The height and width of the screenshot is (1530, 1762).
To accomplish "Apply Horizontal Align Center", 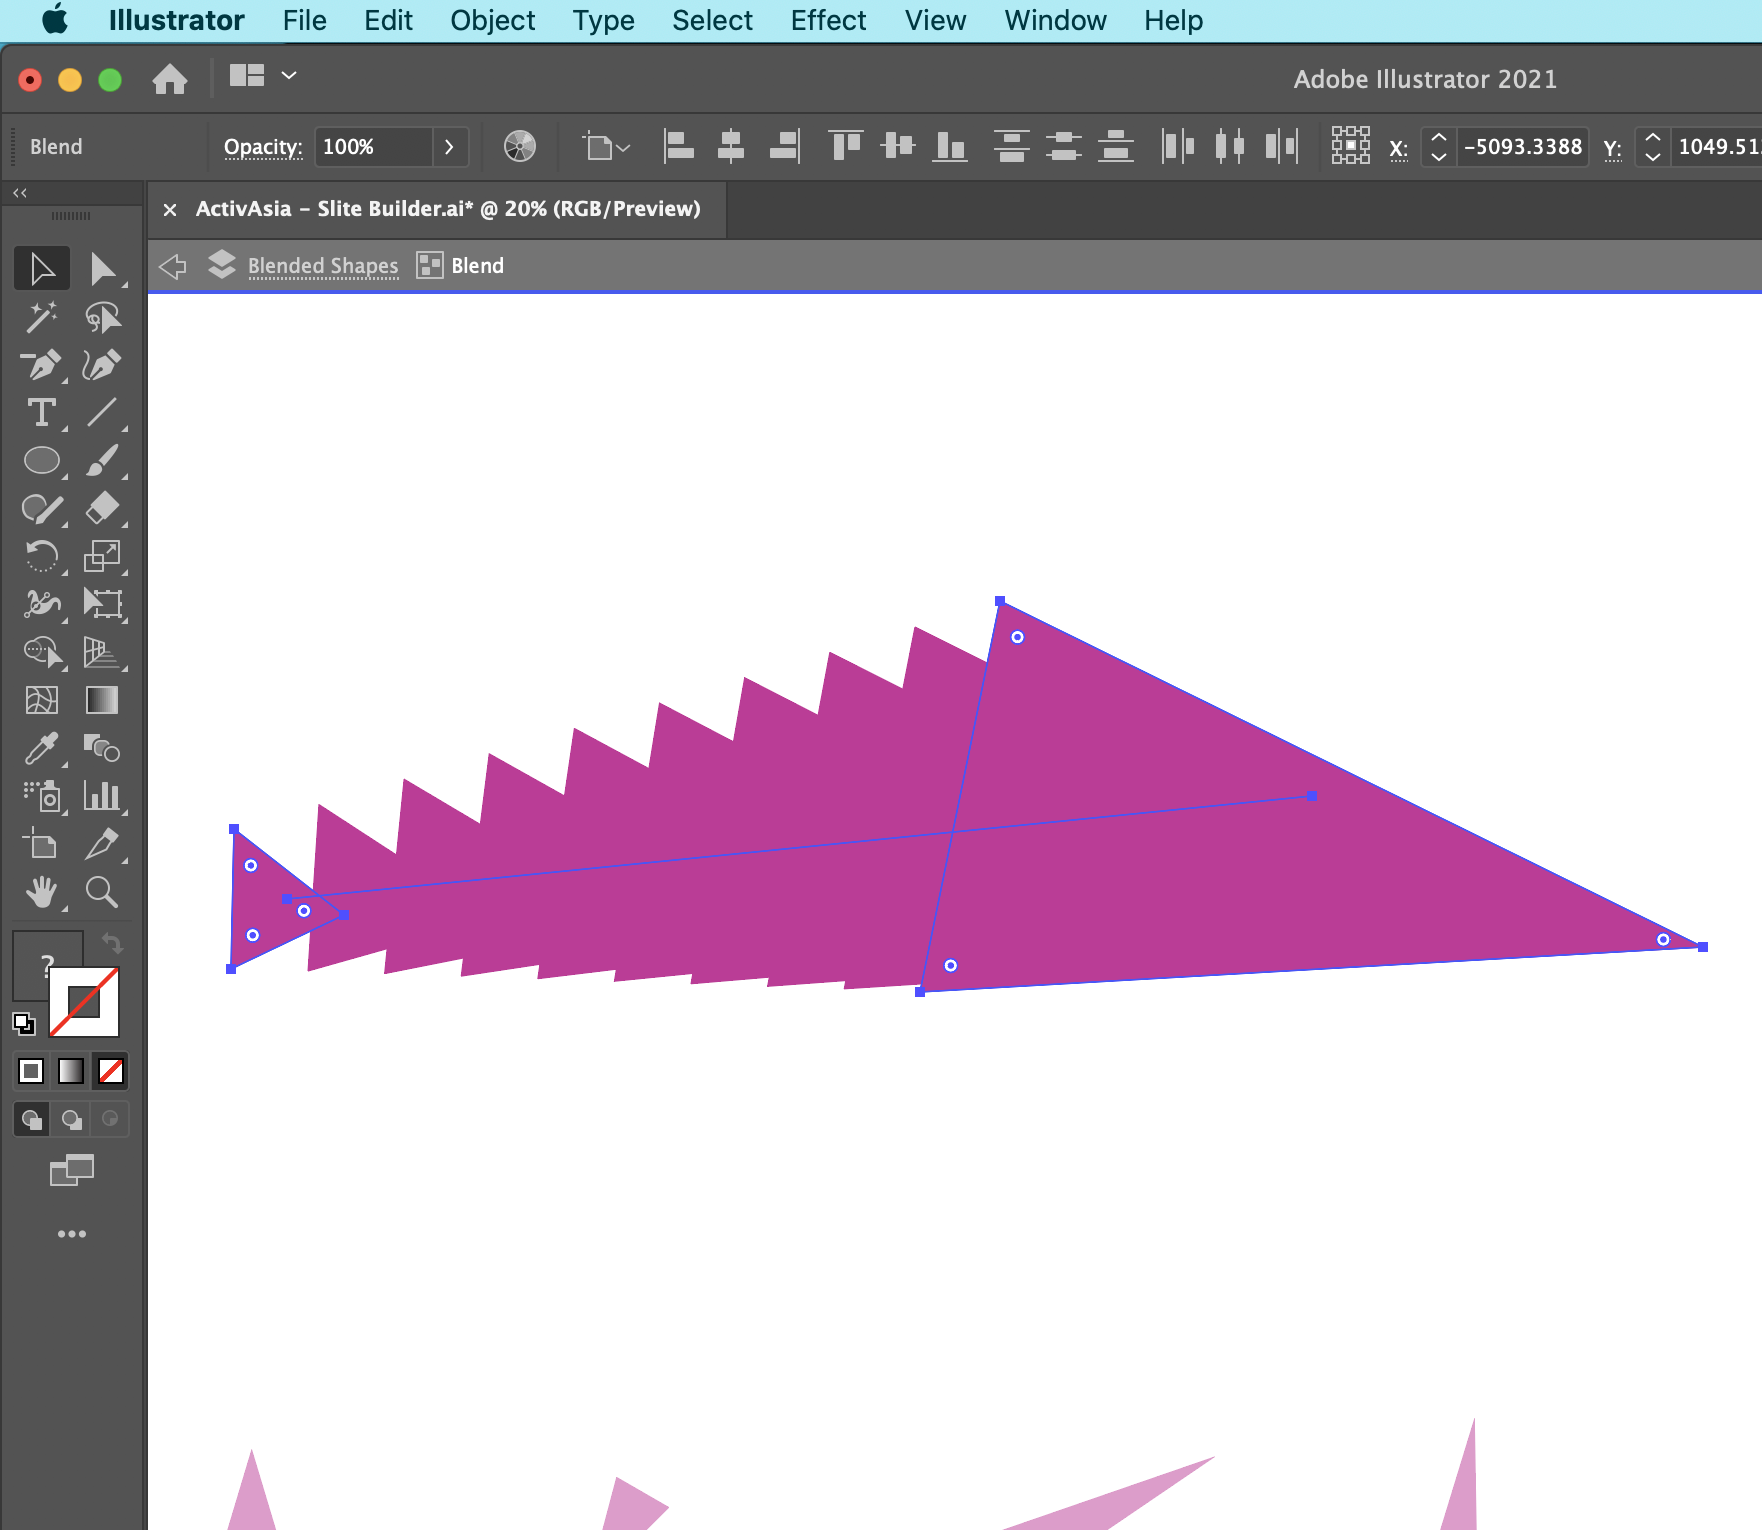I will [731, 146].
